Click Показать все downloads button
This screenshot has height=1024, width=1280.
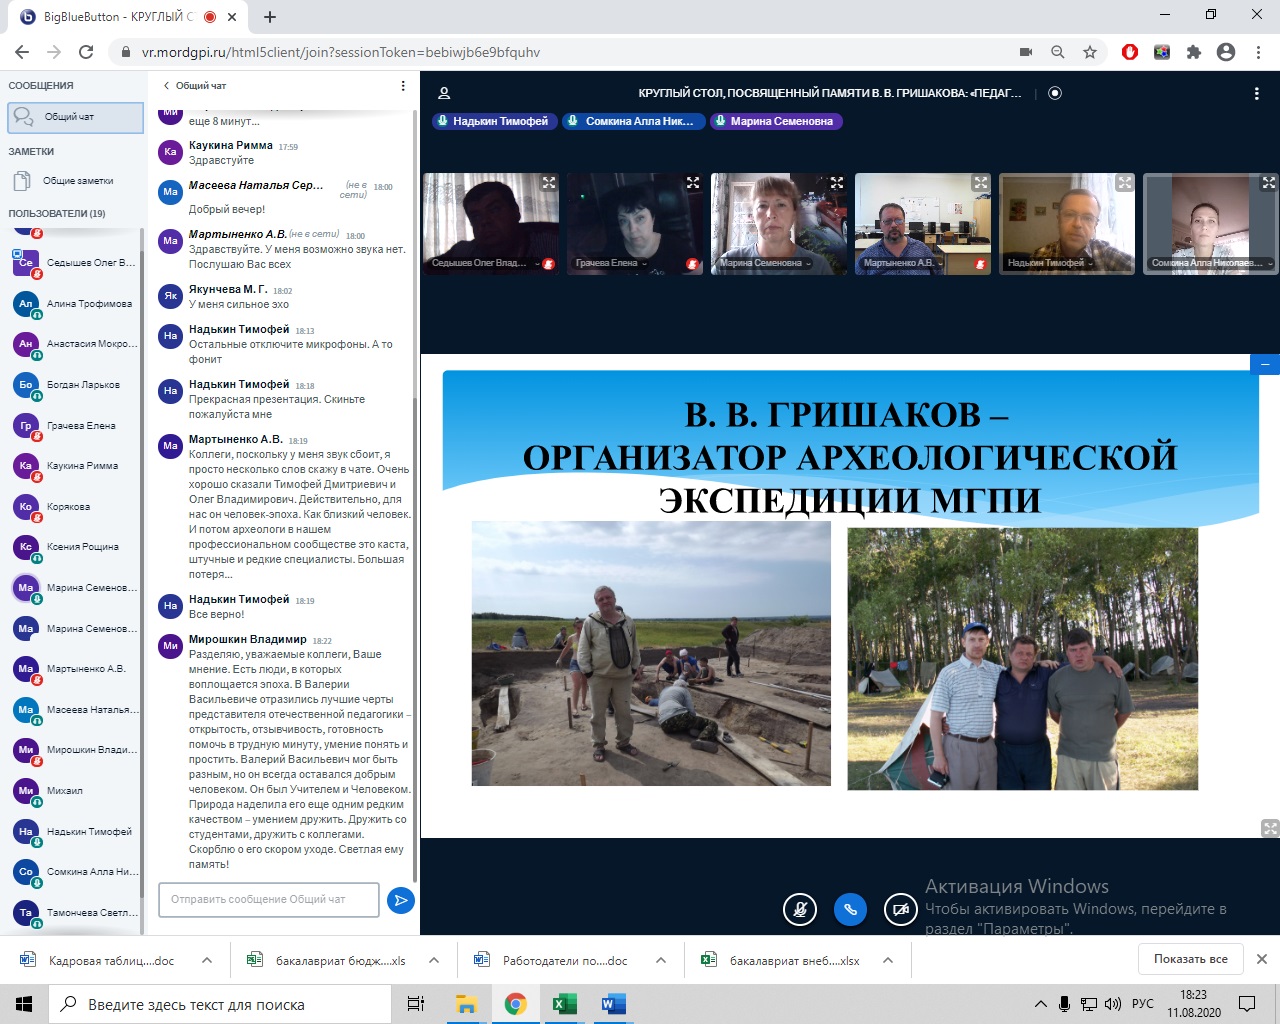pos(1190,959)
